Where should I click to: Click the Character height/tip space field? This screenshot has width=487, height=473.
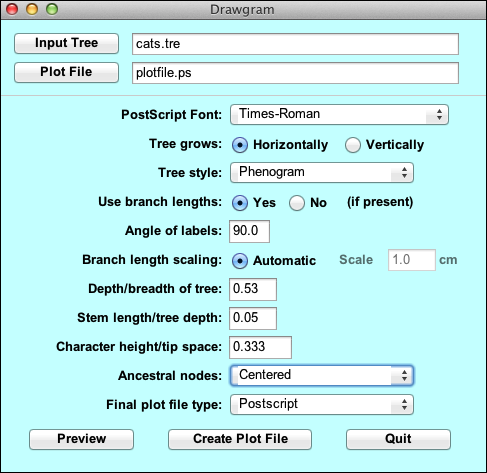(260, 347)
